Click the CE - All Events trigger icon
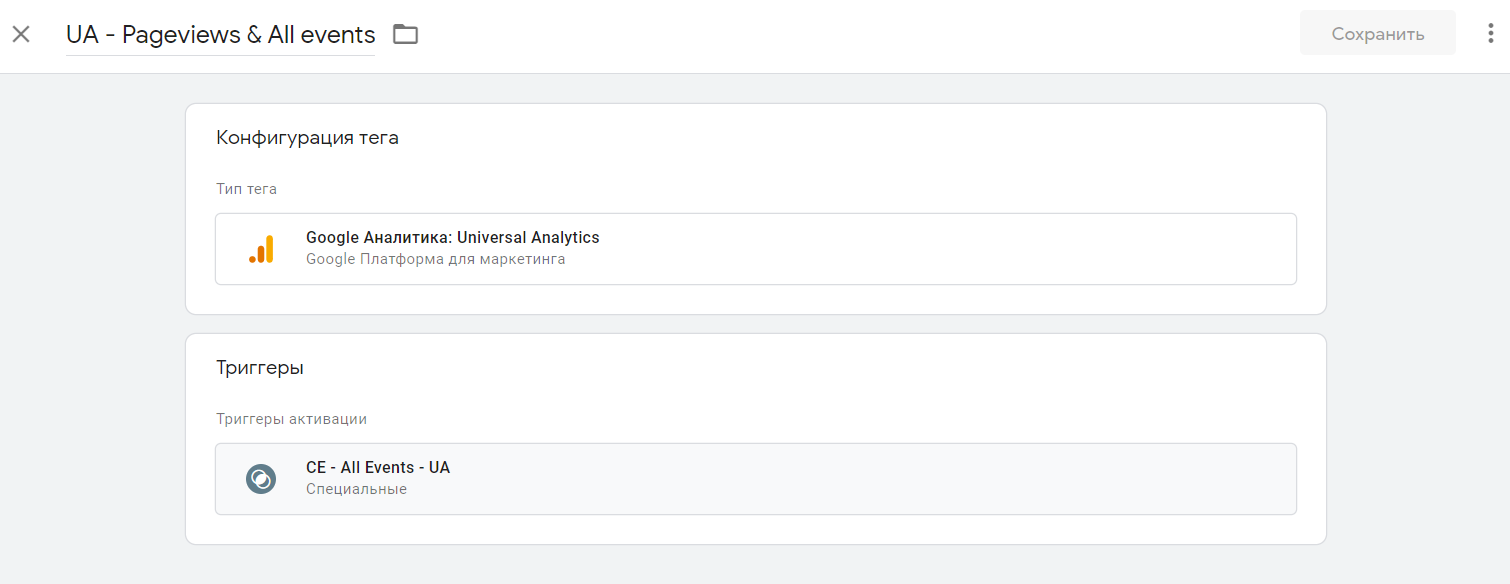Screen dimensions: 1510x584 click(261, 479)
